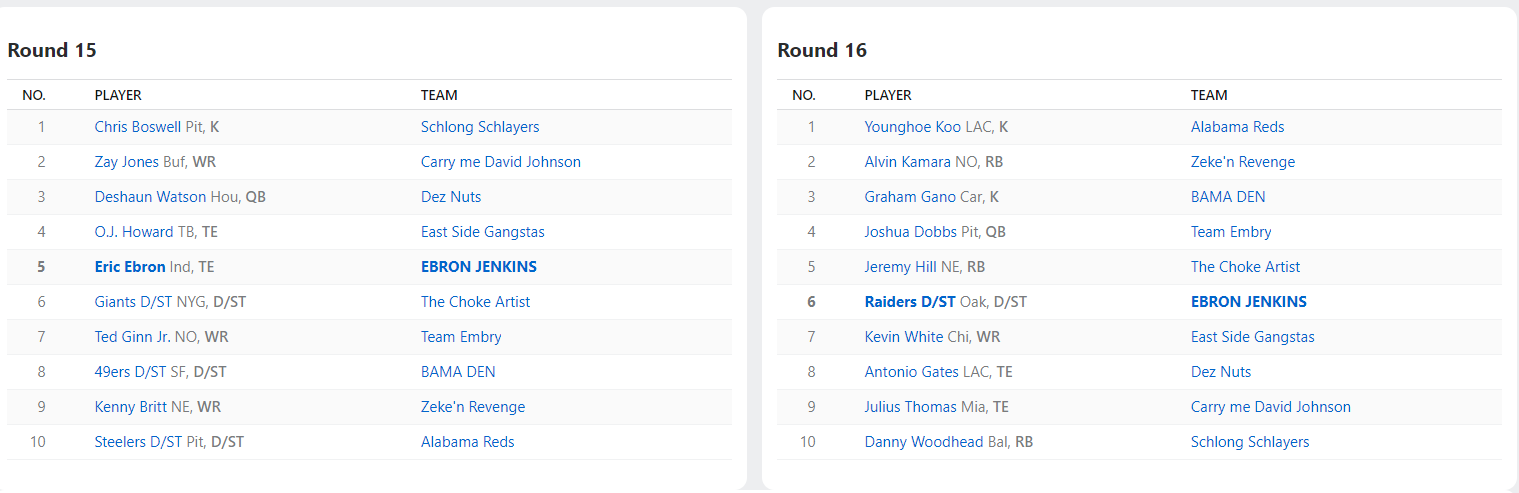Image resolution: width=1519 pixels, height=493 pixels.
Task: Open Alvin Kamara player profile
Action: (907, 162)
